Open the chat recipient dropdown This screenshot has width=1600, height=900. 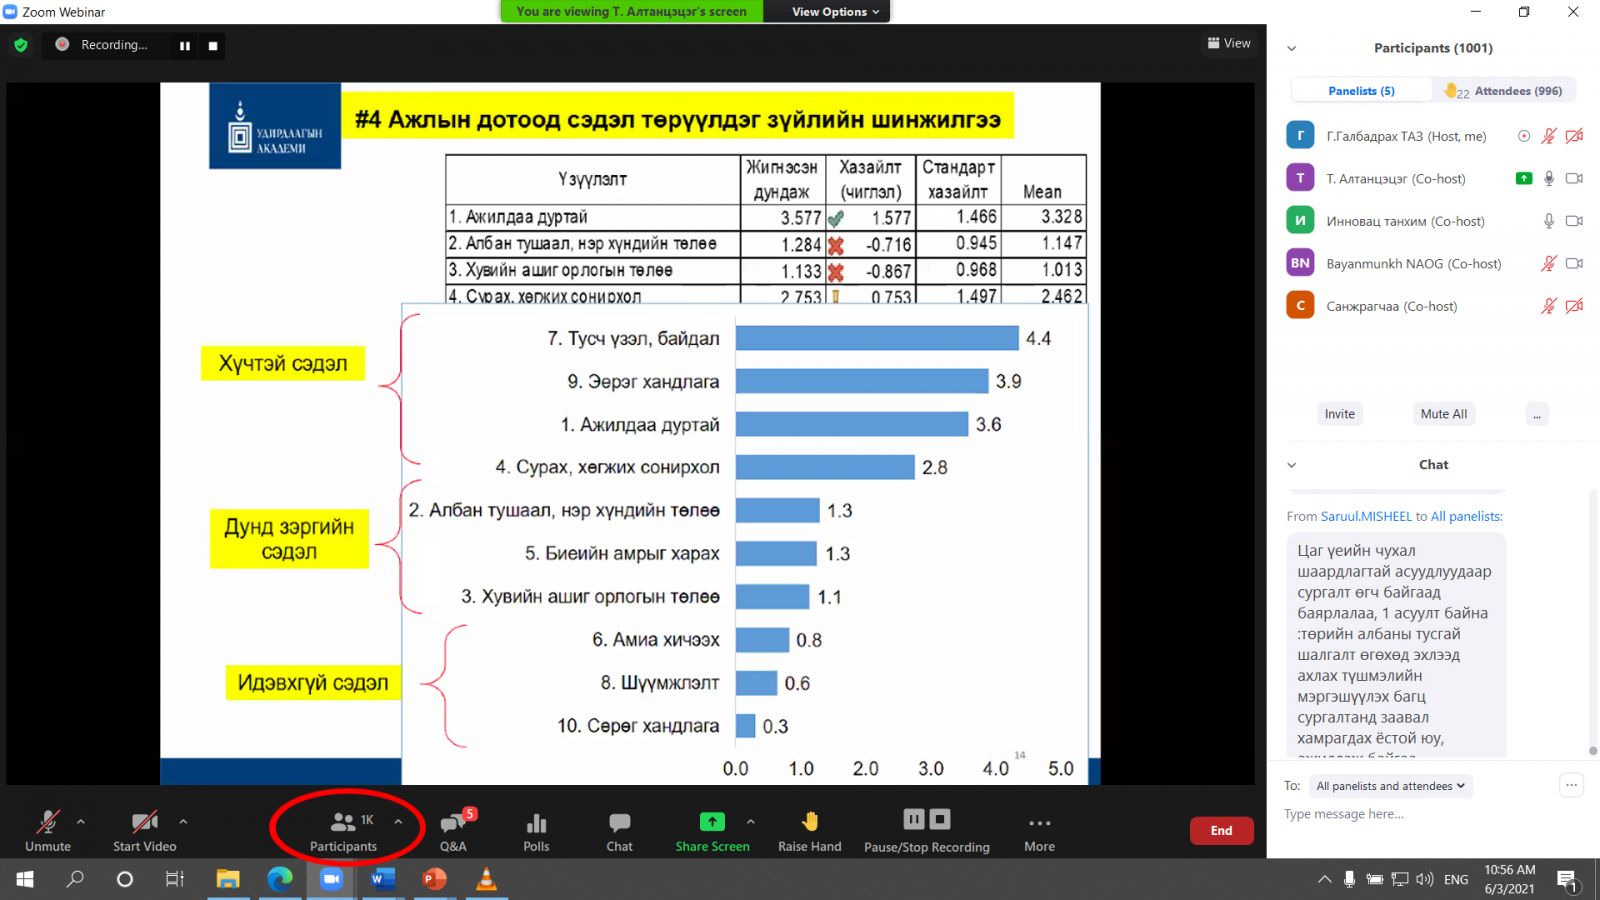(1390, 786)
